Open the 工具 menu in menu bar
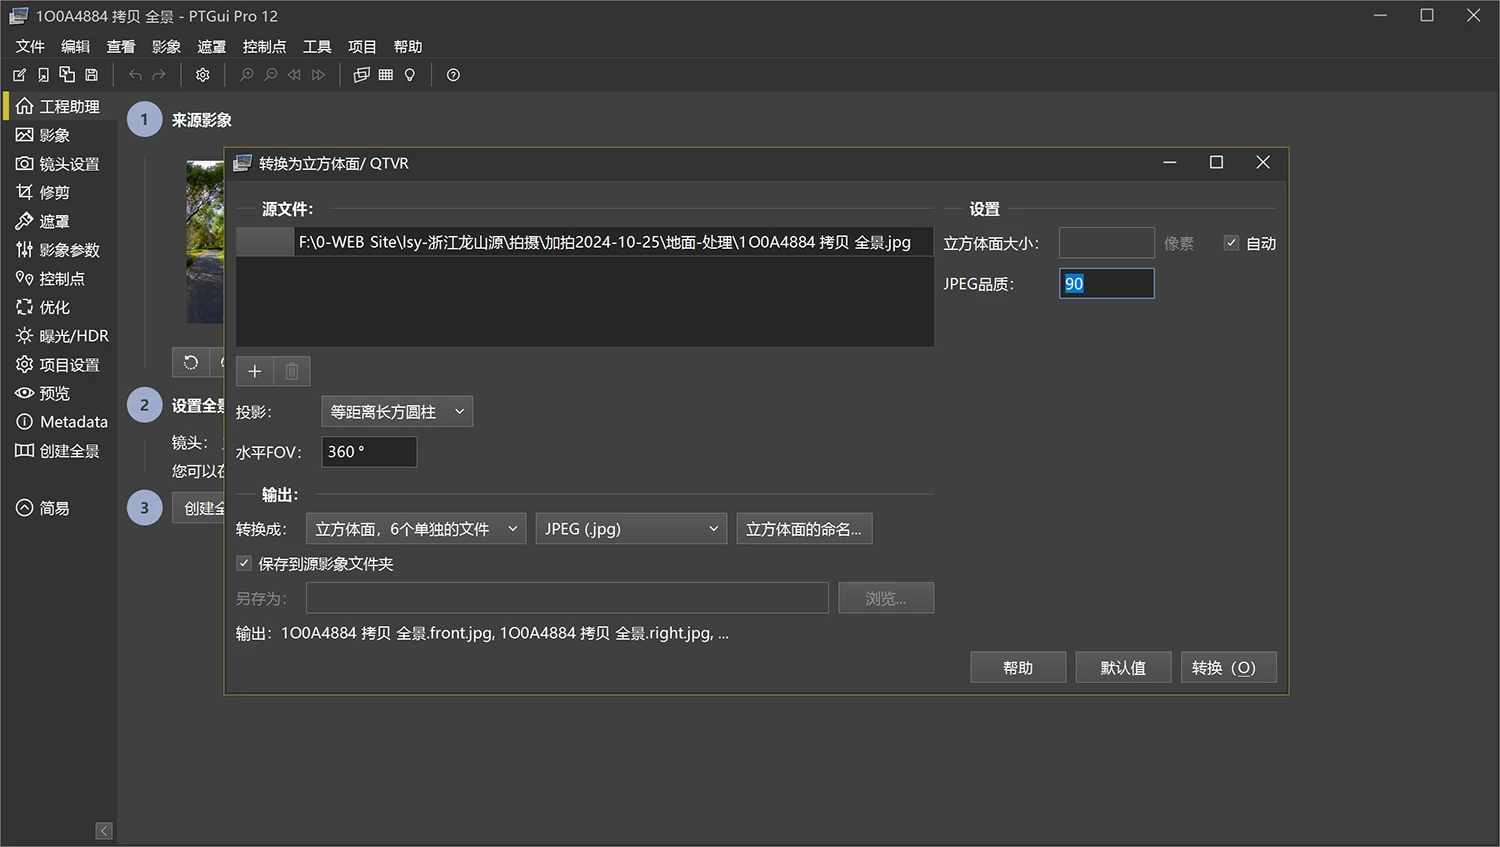This screenshot has width=1500, height=847. [x=317, y=47]
